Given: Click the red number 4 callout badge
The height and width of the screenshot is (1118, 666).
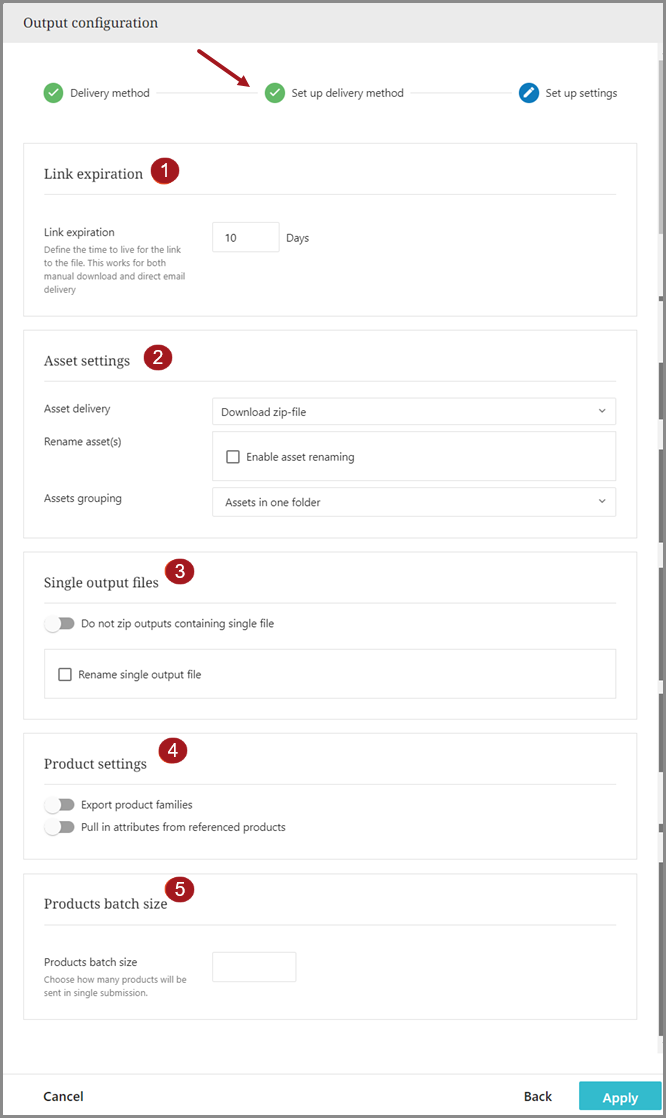Looking at the screenshot, I should point(173,751).
